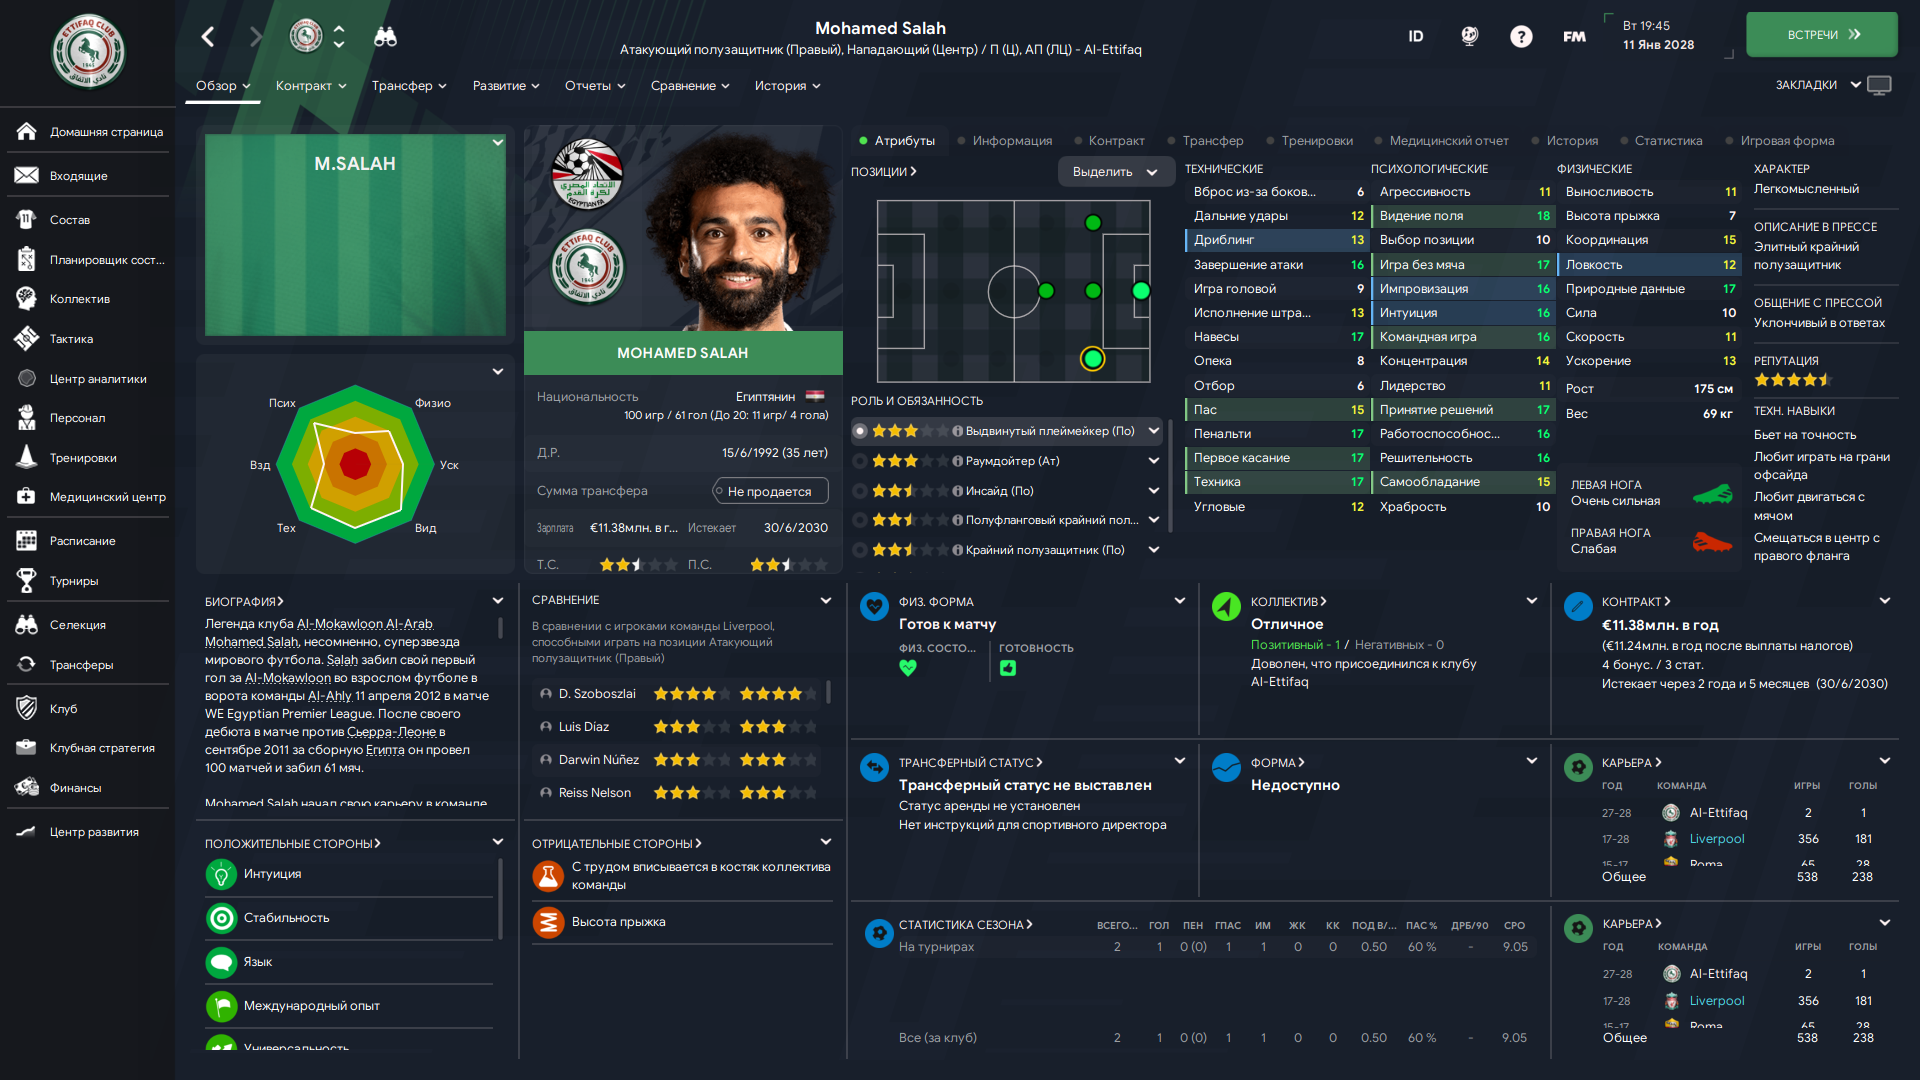Click the FM logo icon
The height and width of the screenshot is (1080, 1920).
point(1574,37)
